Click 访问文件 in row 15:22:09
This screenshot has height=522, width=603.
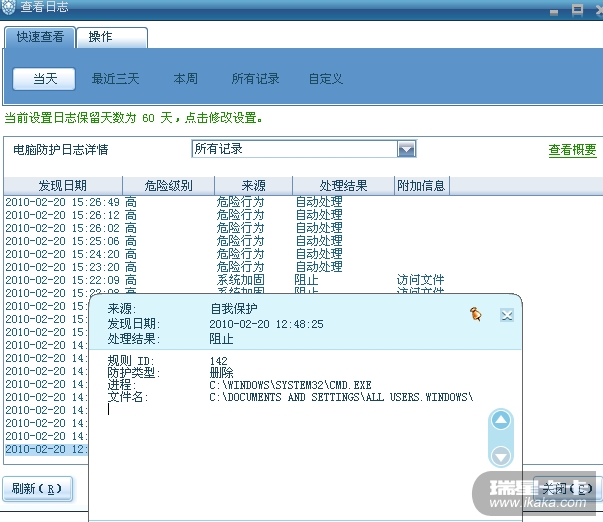click(x=420, y=280)
